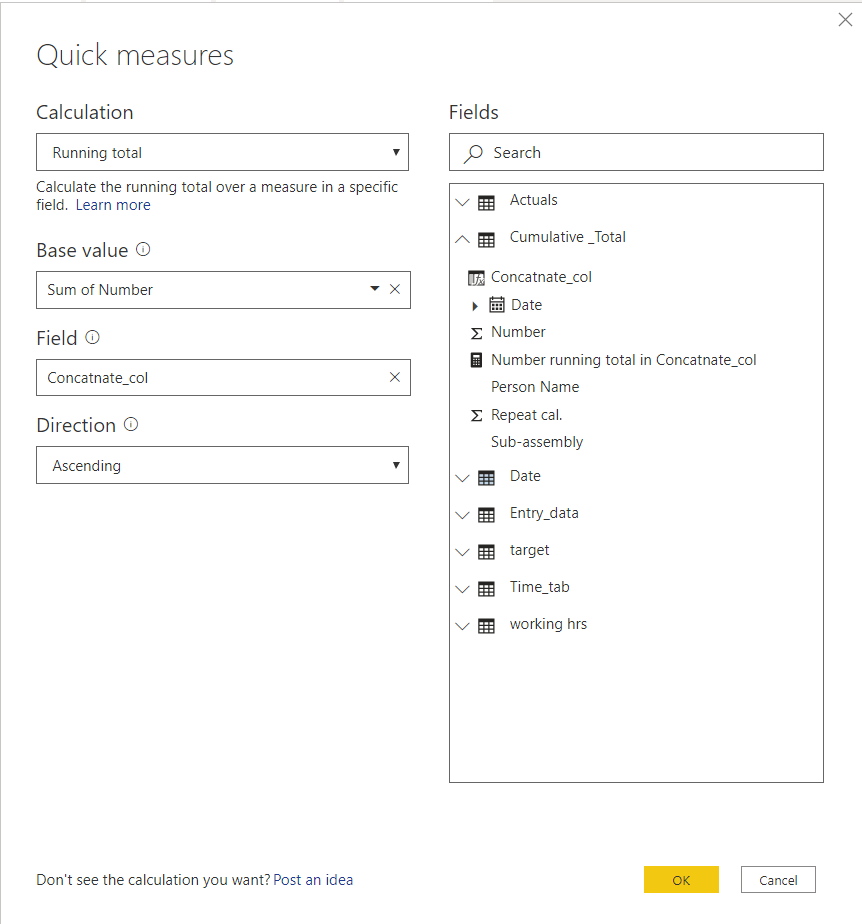Expand the Date table chevron

tap(463, 478)
